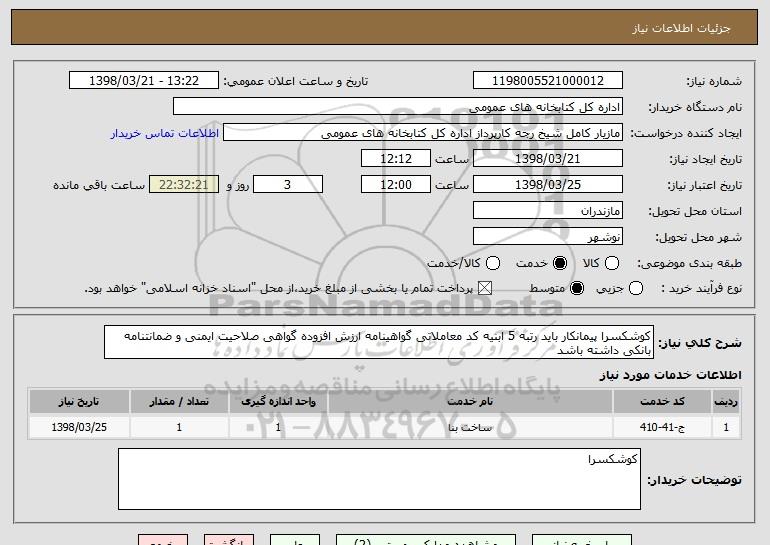Image resolution: width=770 pixels, height=545 pixels.
Task: Click requester field starting with مازیار کامل
Action: [x=423, y=133]
